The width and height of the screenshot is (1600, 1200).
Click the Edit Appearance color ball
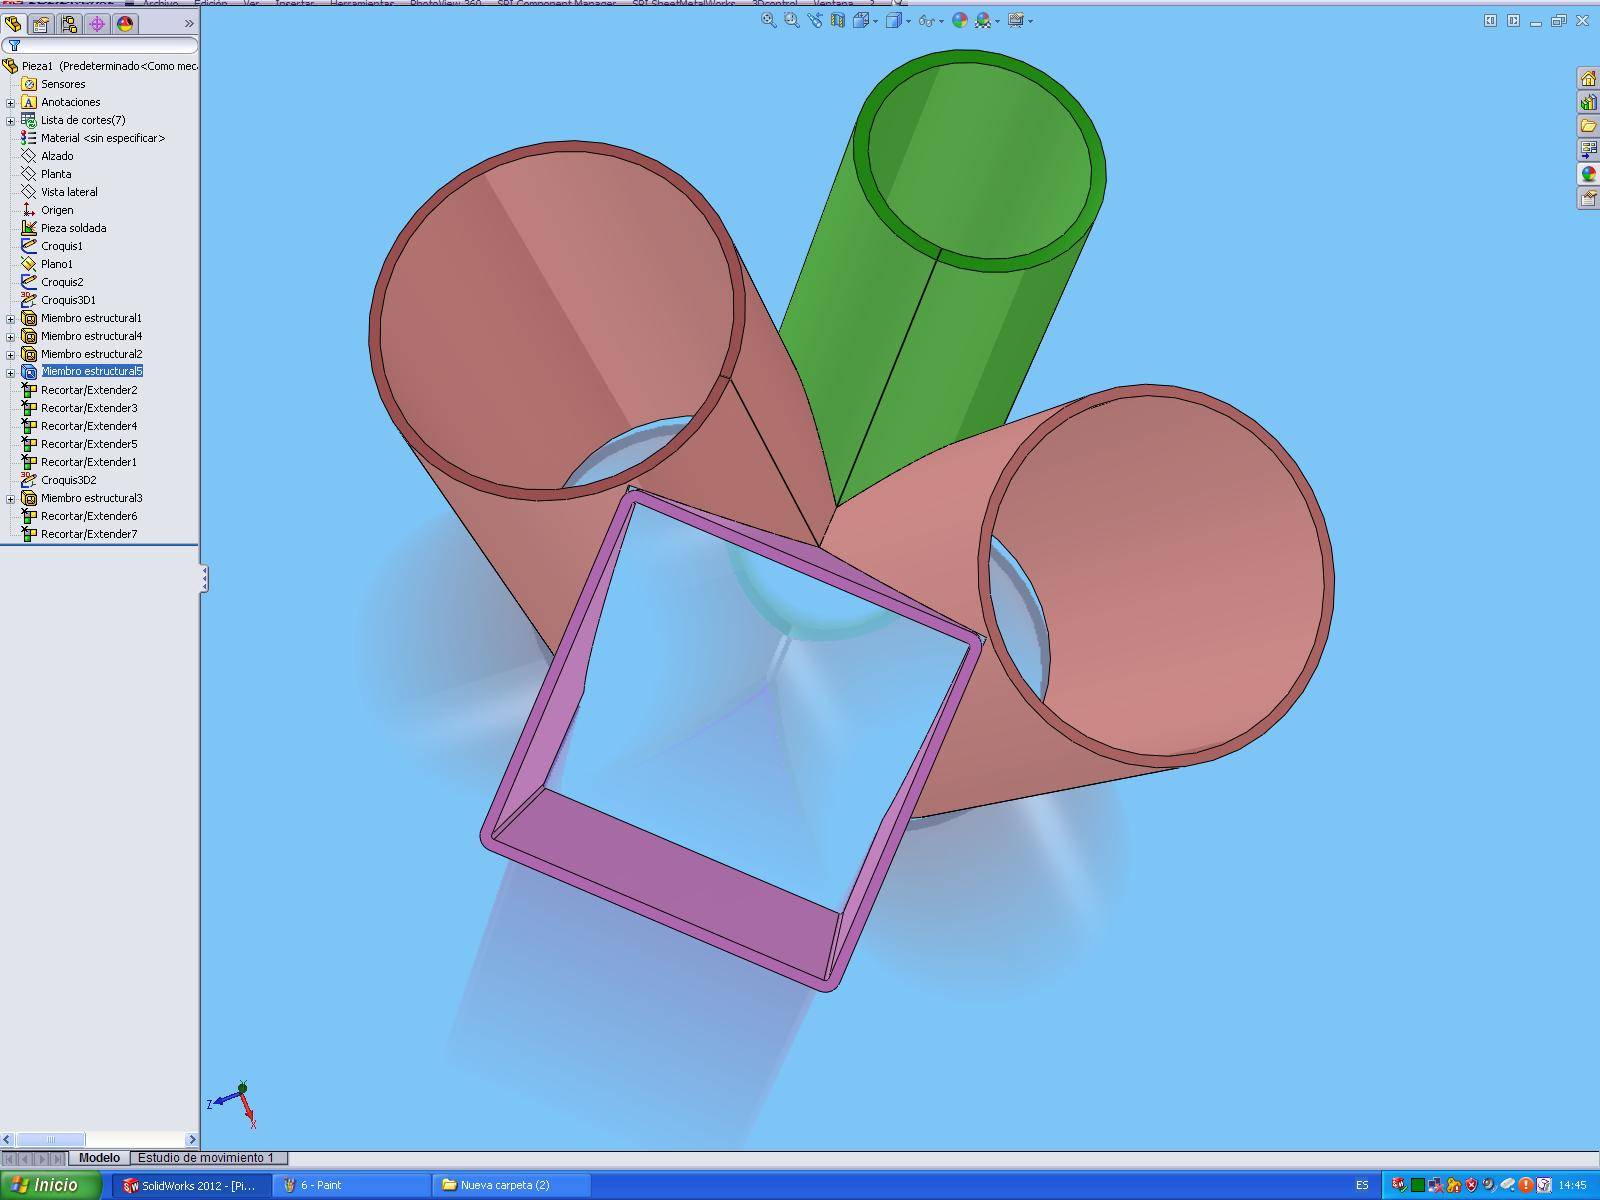click(960, 20)
